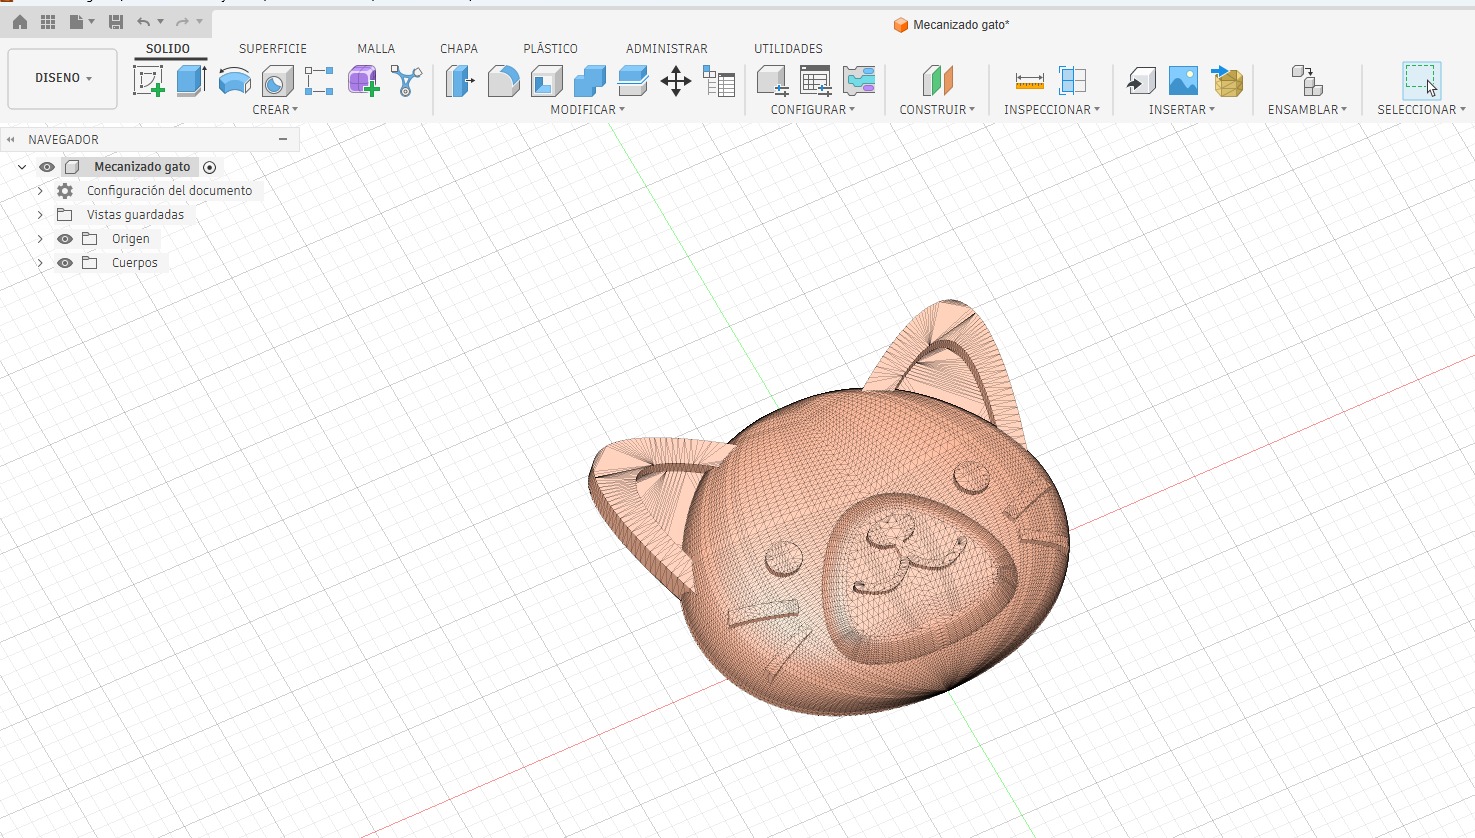Undo the last action
The image size is (1475, 838).
click(144, 22)
